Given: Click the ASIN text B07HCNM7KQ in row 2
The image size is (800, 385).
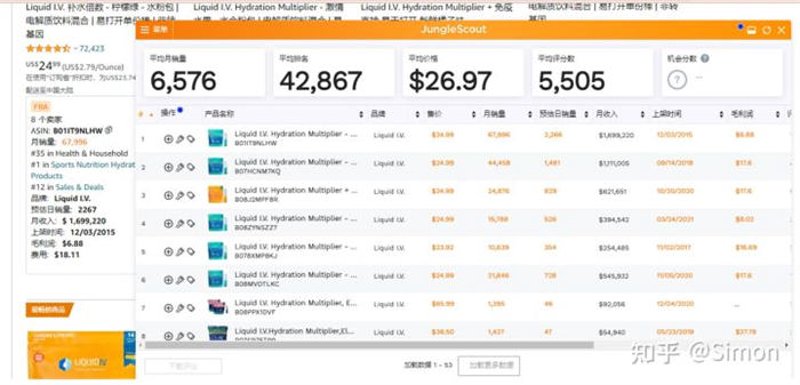Looking at the screenshot, I should pos(257,171).
